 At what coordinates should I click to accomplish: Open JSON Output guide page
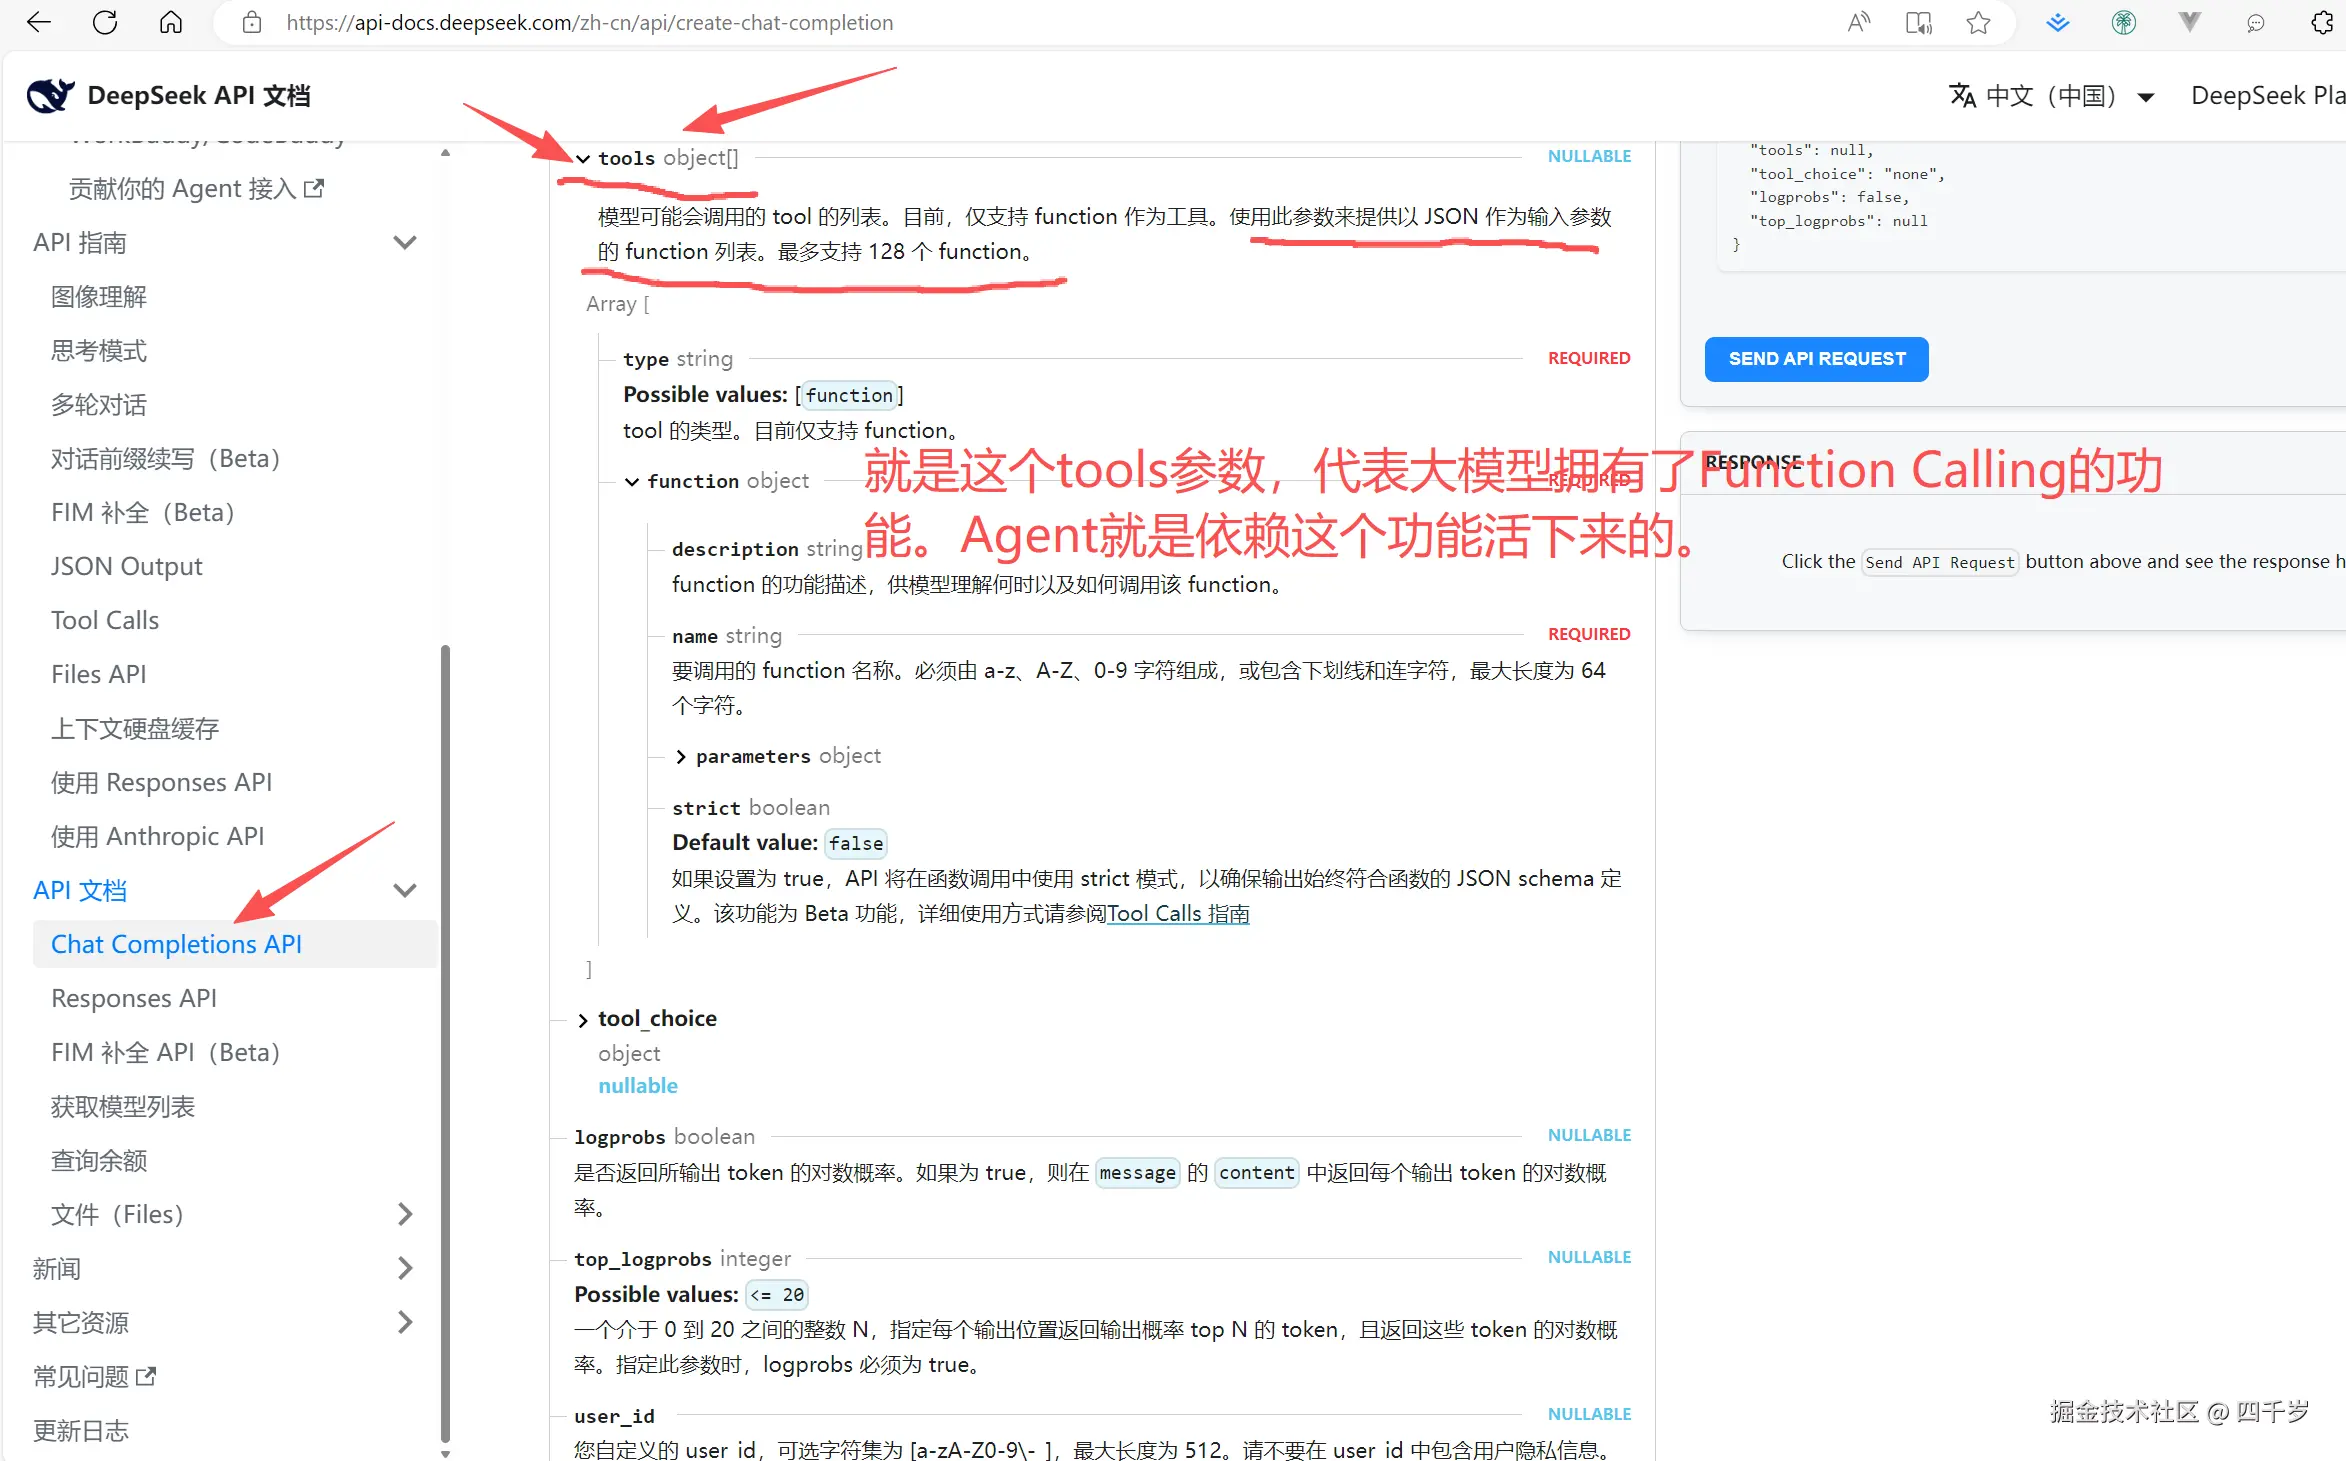[127, 566]
